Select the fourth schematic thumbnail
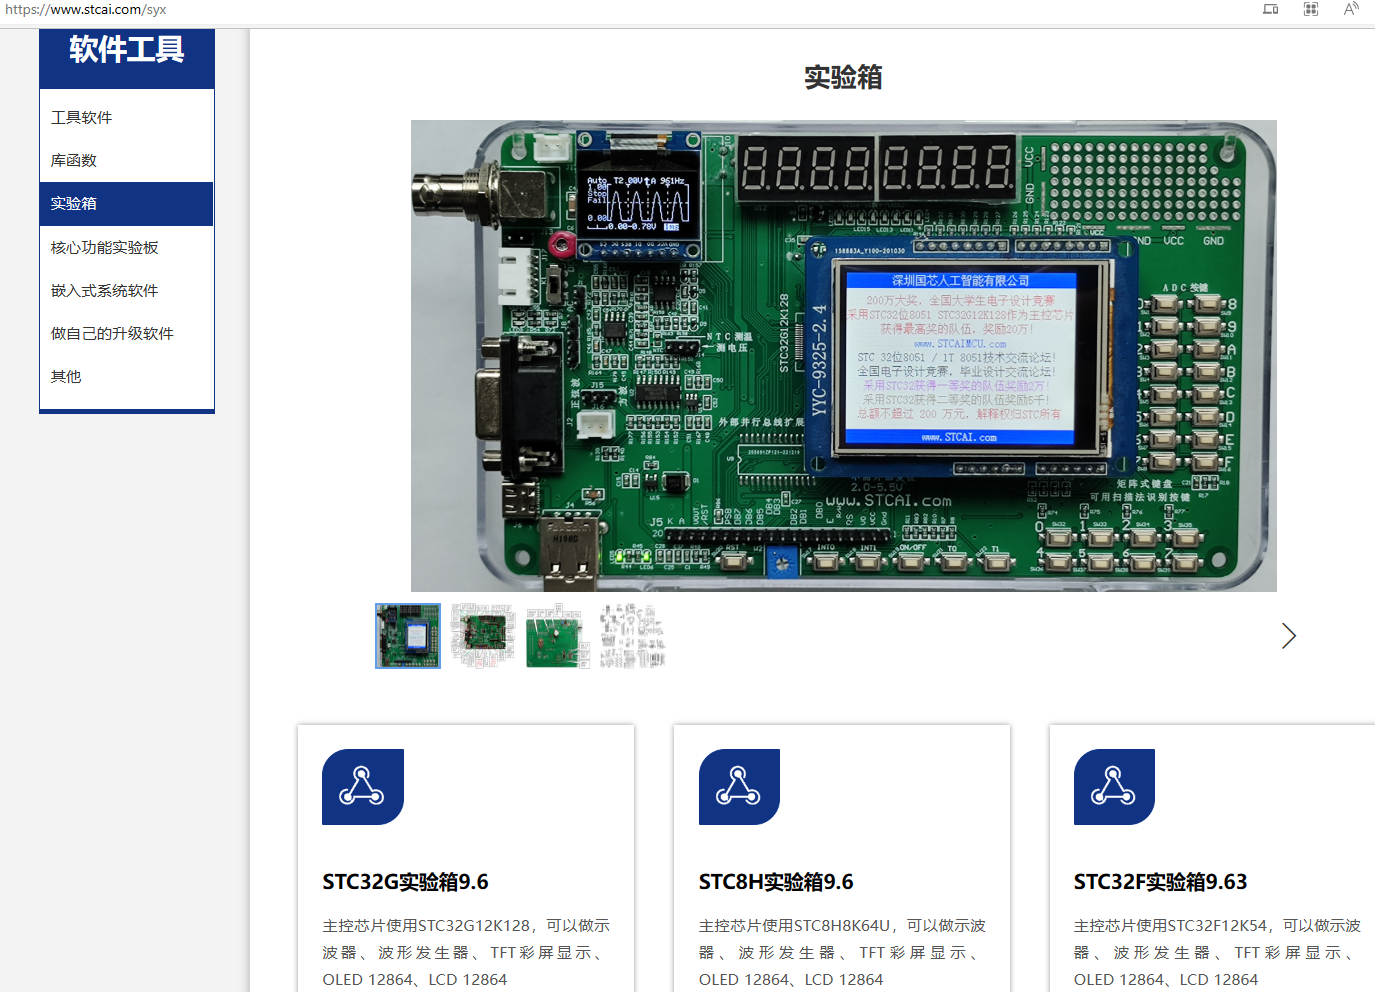Viewport: 1375px width, 992px height. (633, 636)
